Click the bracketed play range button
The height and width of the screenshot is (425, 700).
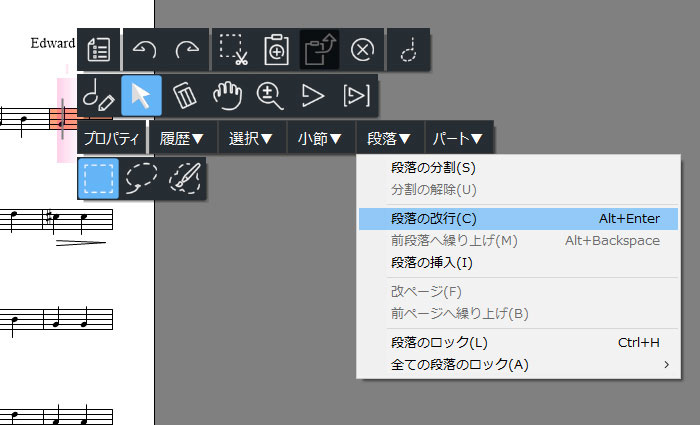[356, 96]
